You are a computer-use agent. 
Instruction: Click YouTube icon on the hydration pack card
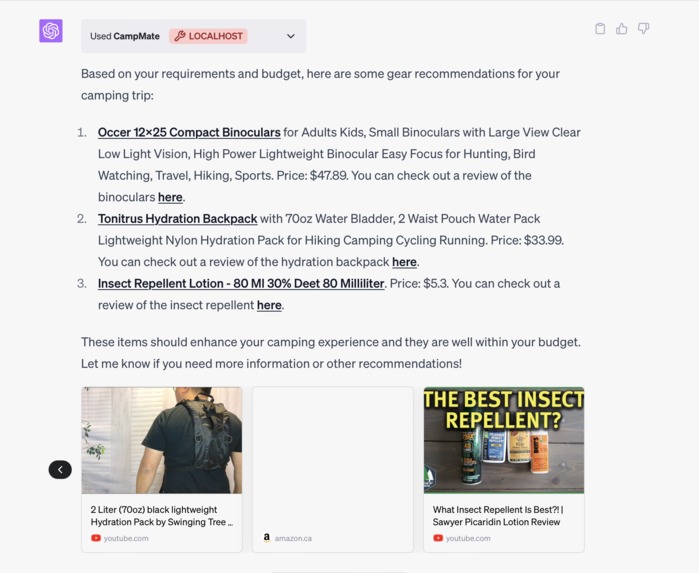click(x=96, y=538)
